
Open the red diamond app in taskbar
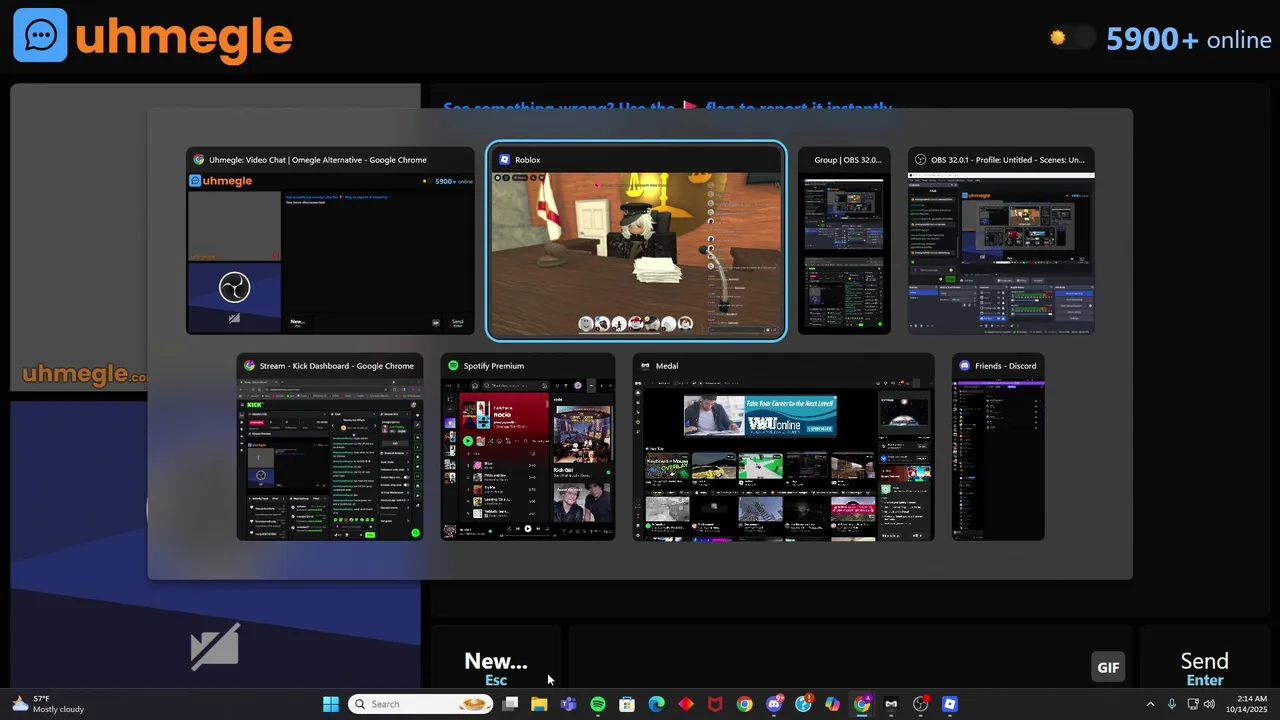[x=686, y=704]
